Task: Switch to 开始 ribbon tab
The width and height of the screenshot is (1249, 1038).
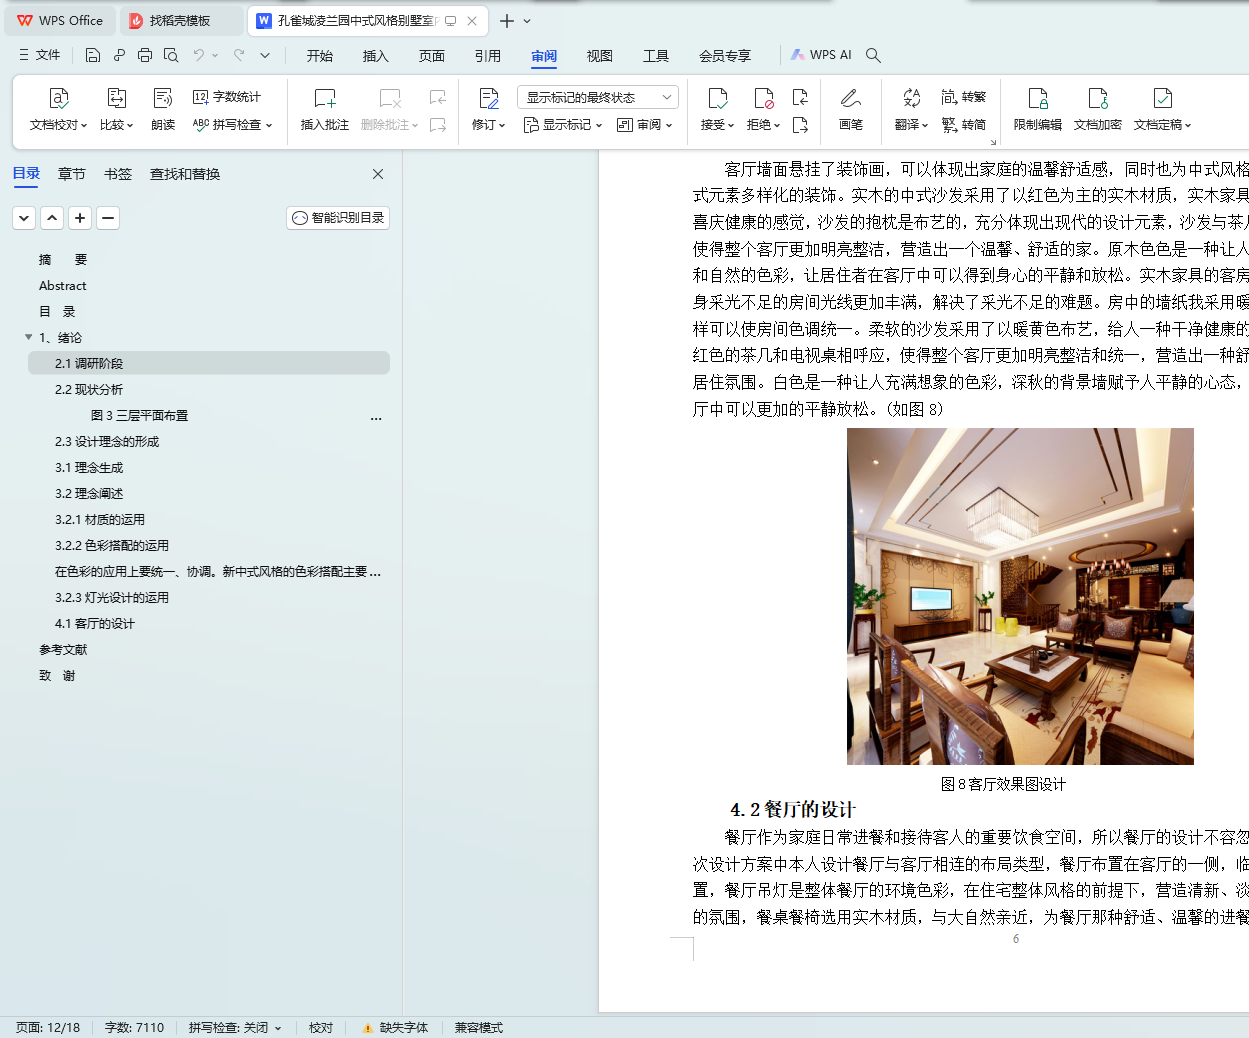Action: [x=320, y=56]
